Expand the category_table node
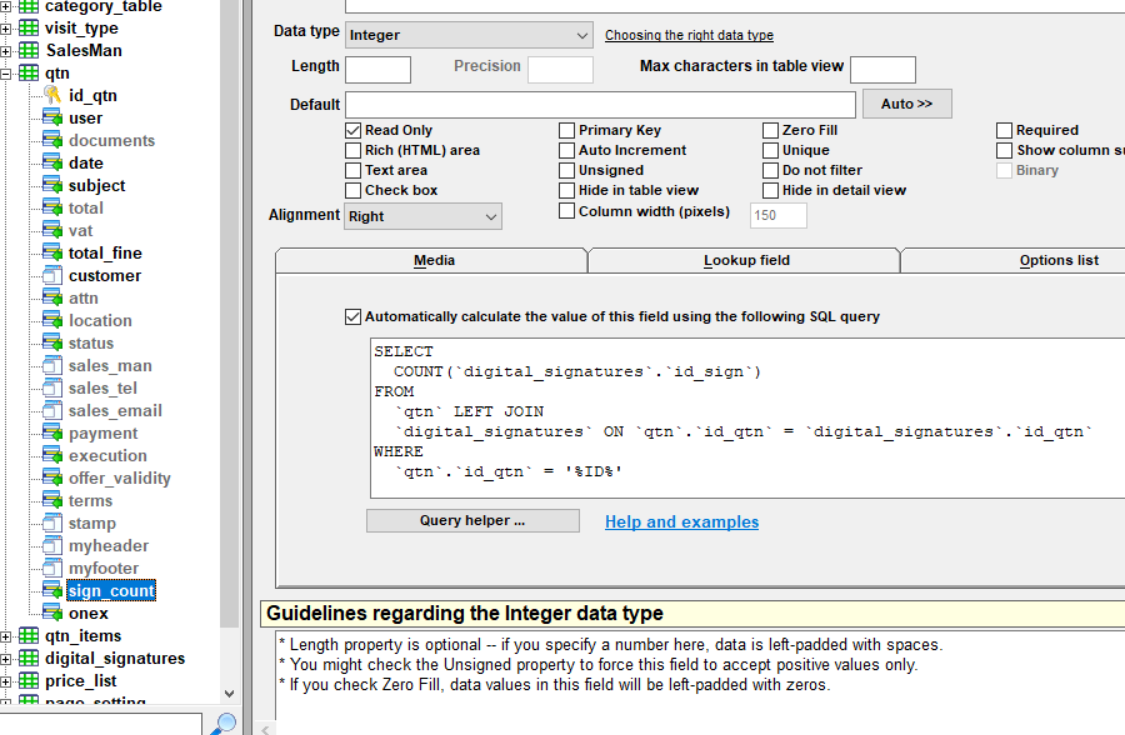Image resolution: width=1125 pixels, height=735 pixels. 6,6
